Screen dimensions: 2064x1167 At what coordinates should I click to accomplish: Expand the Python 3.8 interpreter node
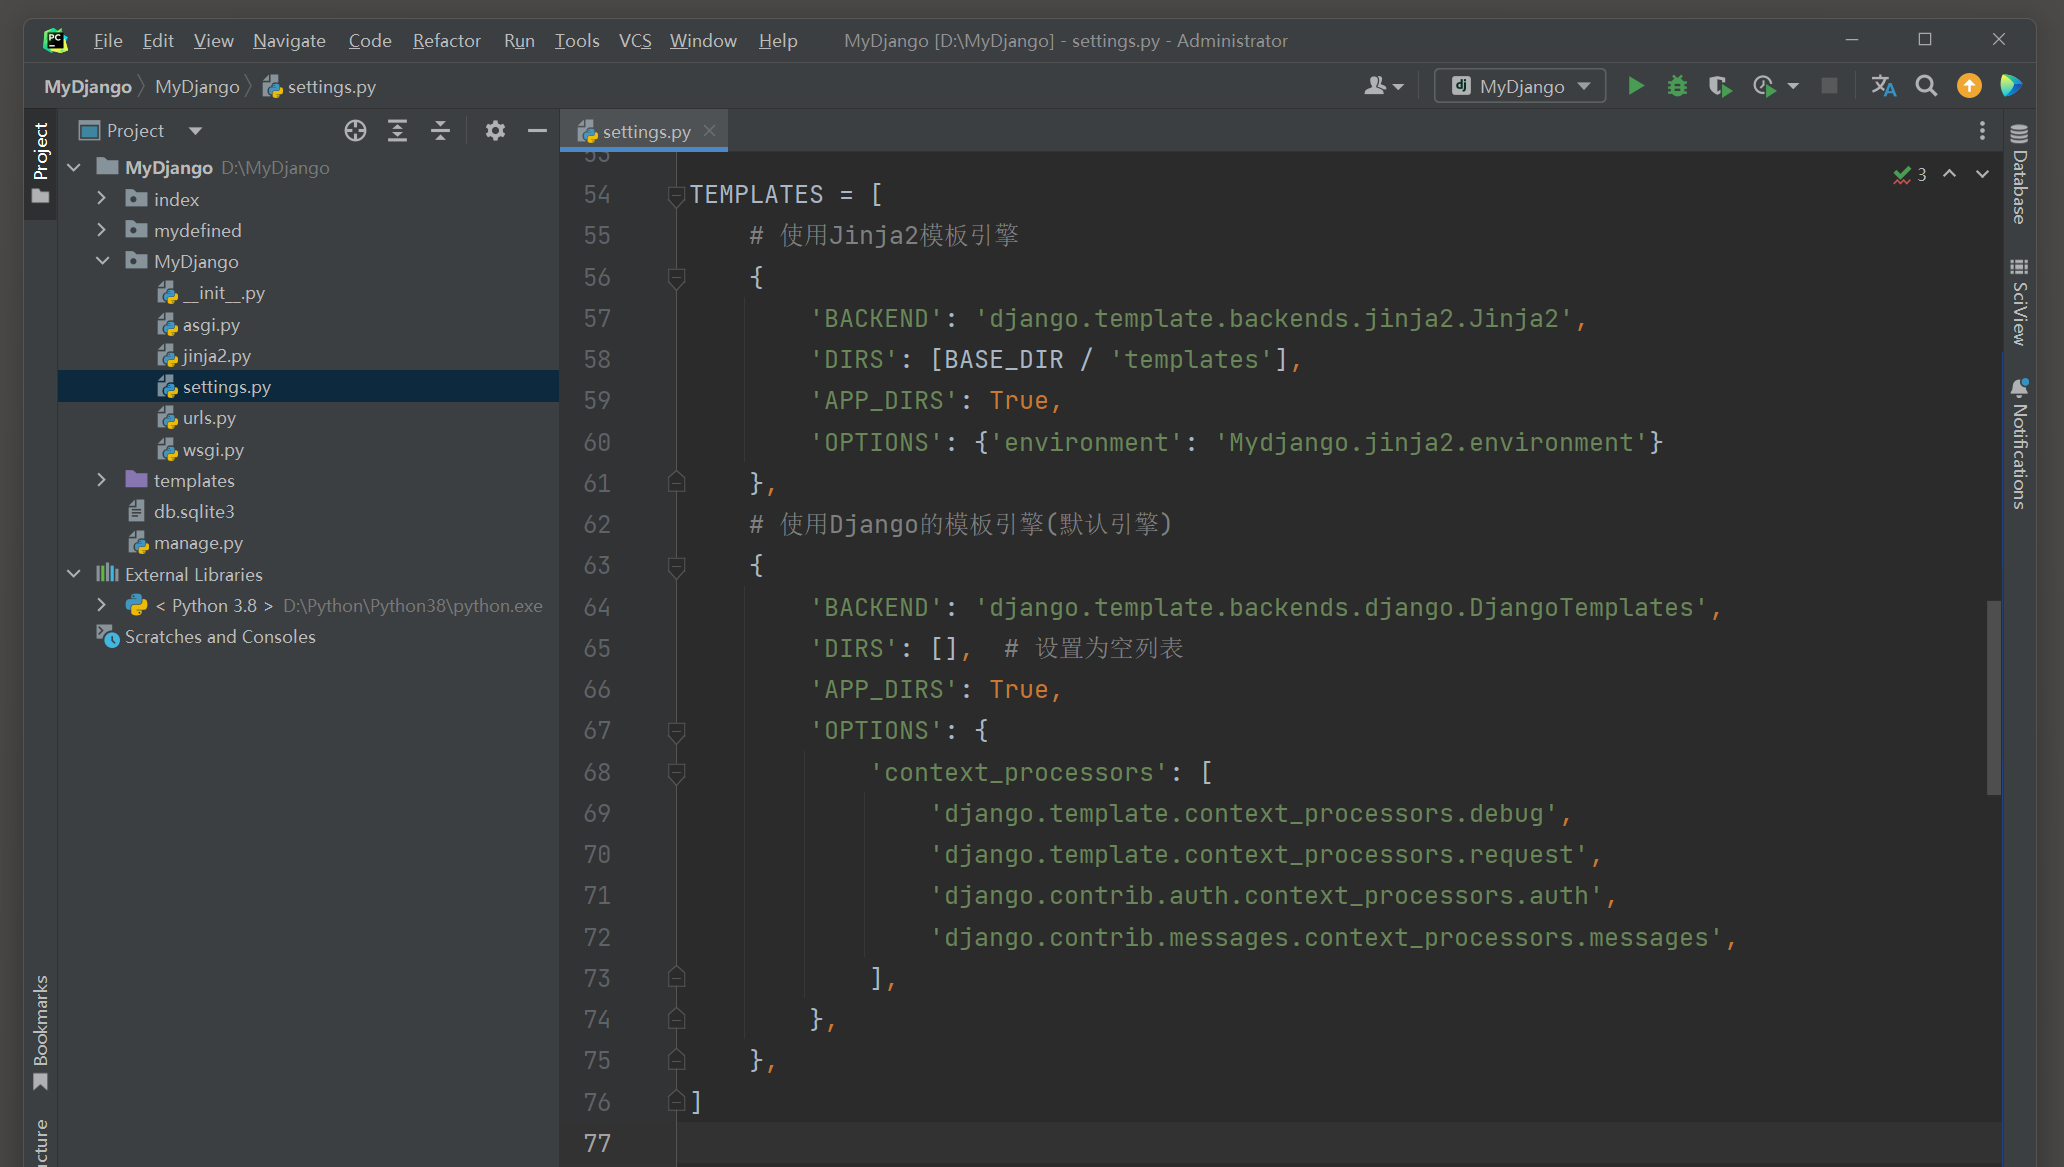pyautogui.click(x=101, y=605)
